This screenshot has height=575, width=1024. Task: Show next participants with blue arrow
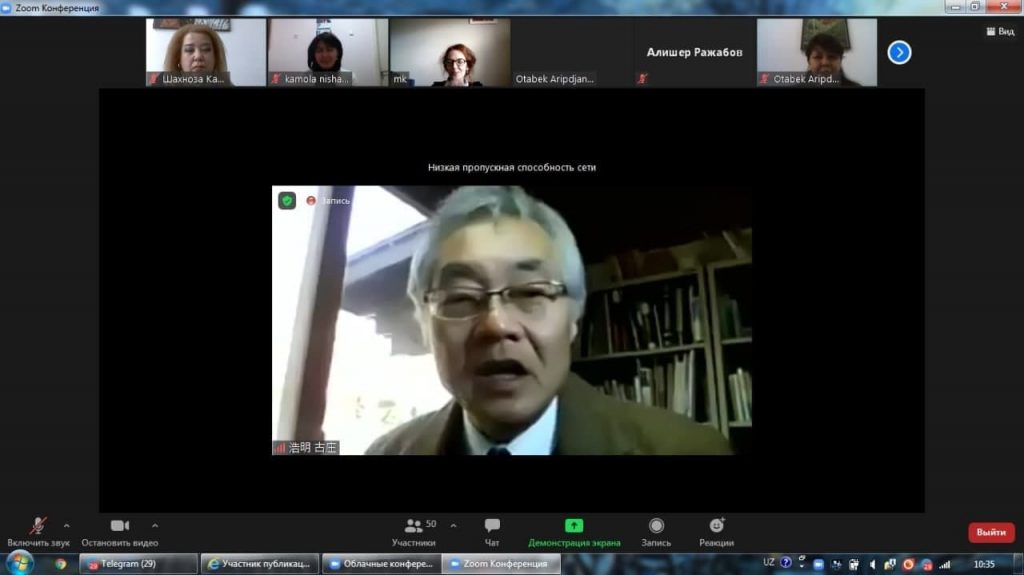tap(899, 52)
